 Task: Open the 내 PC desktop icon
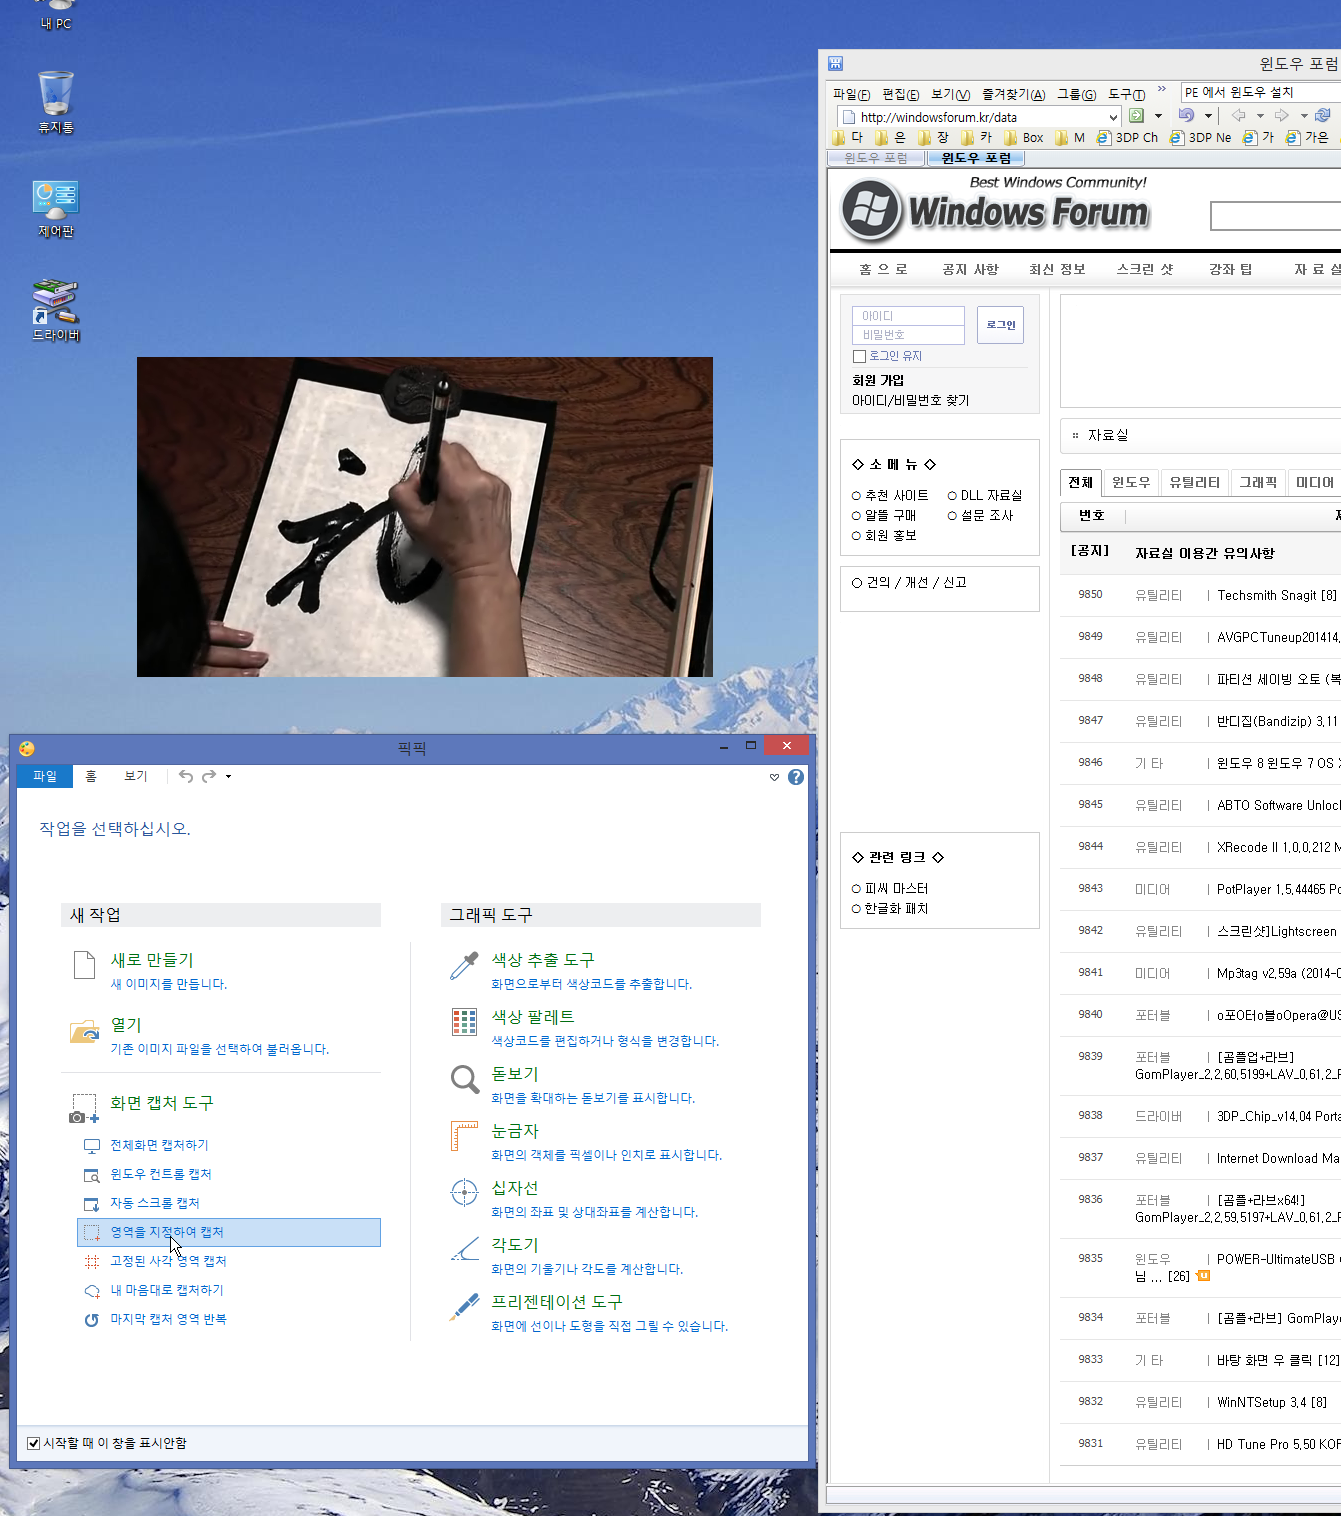(56, 16)
